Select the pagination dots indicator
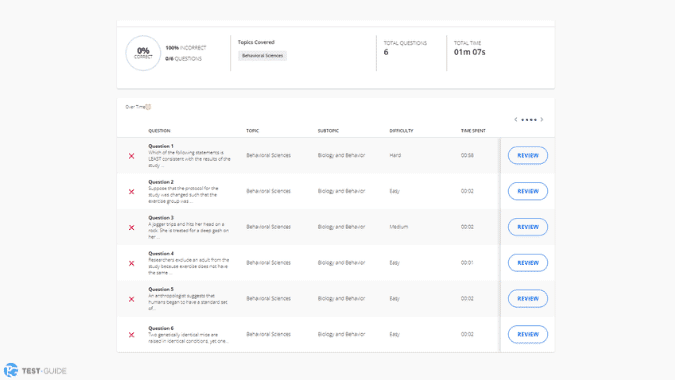The width and height of the screenshot is (675, 380). [x=529, y=120]
